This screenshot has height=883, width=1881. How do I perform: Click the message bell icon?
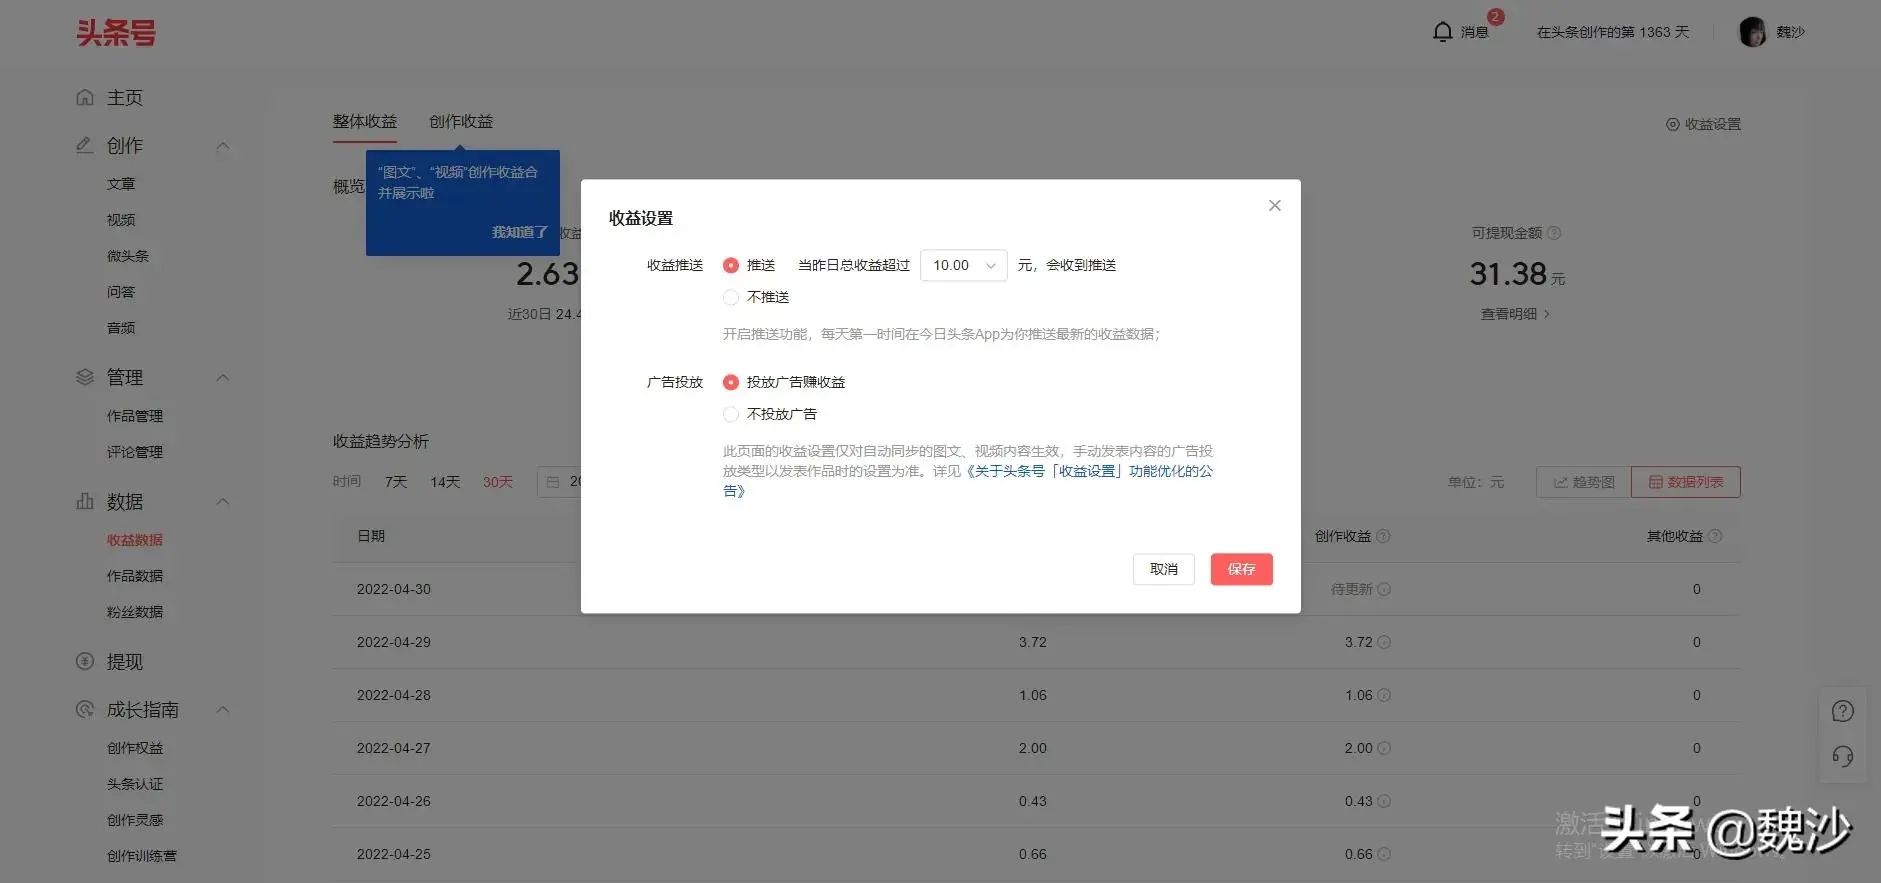coord(1442,32)
